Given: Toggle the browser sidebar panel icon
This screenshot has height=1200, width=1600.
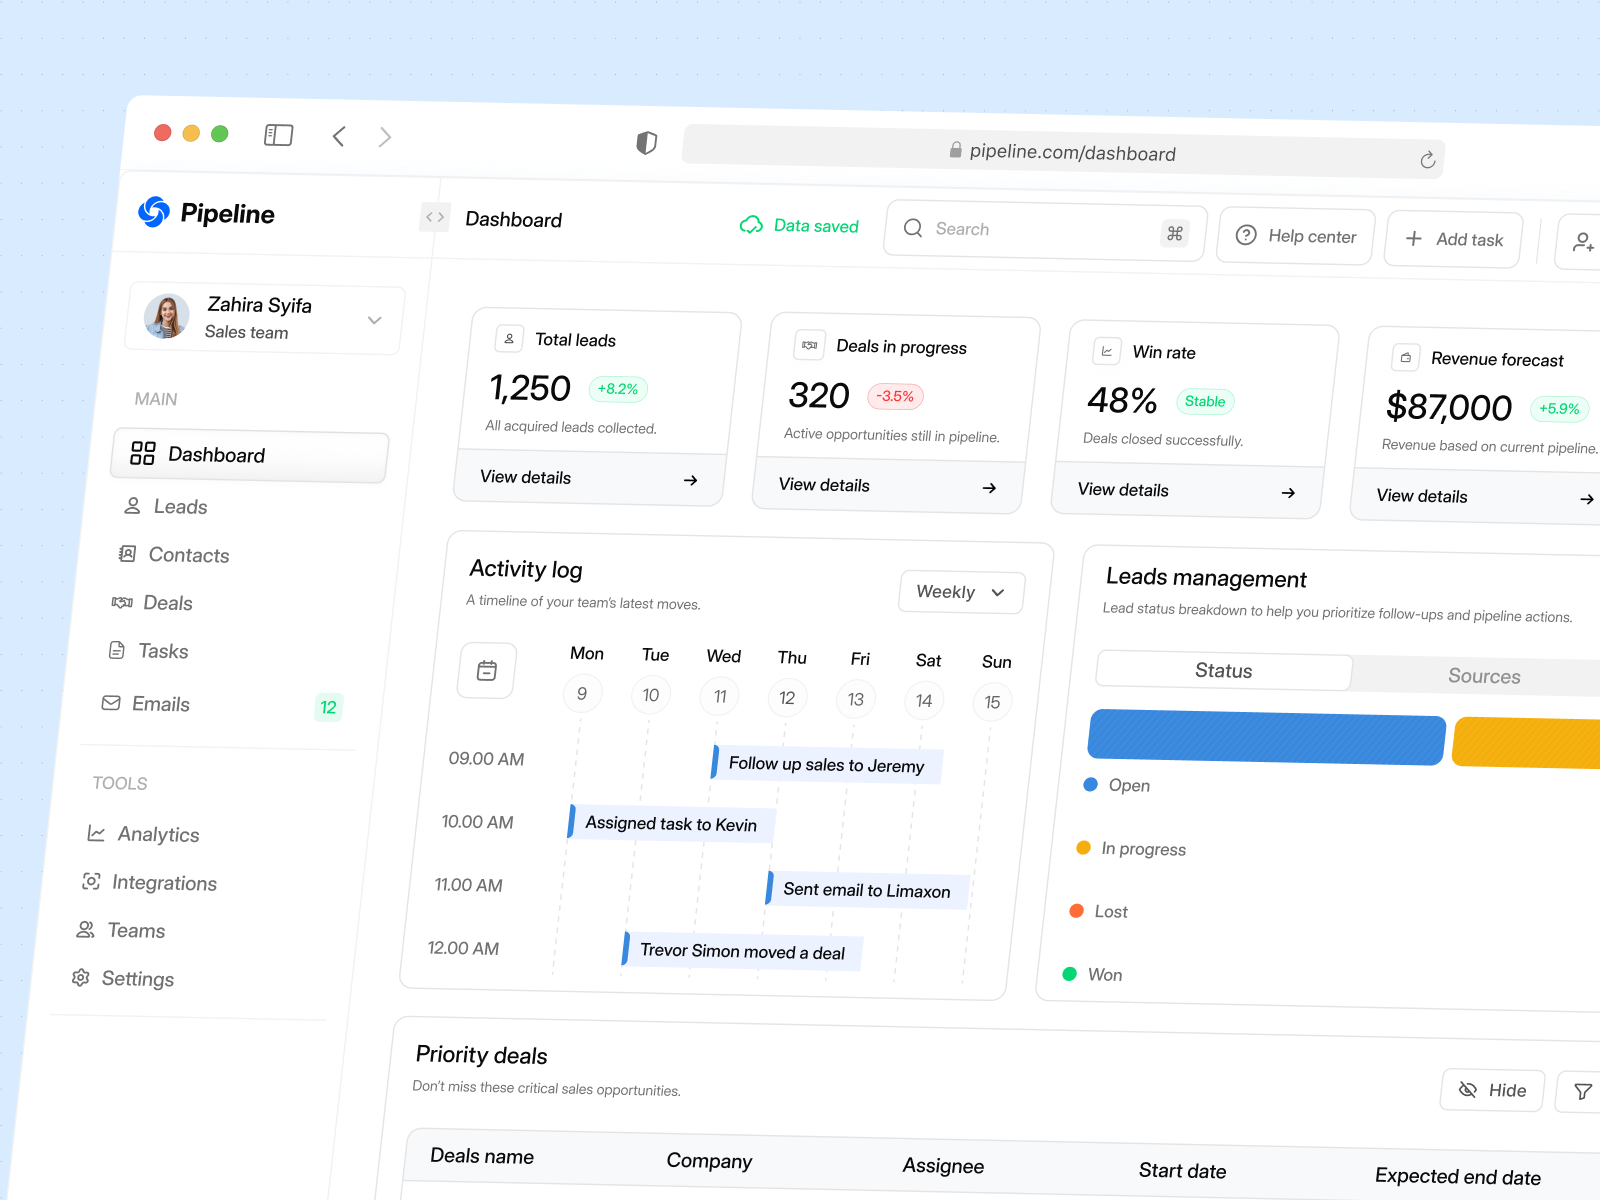Looking at the screenshot, I should 278,135.
